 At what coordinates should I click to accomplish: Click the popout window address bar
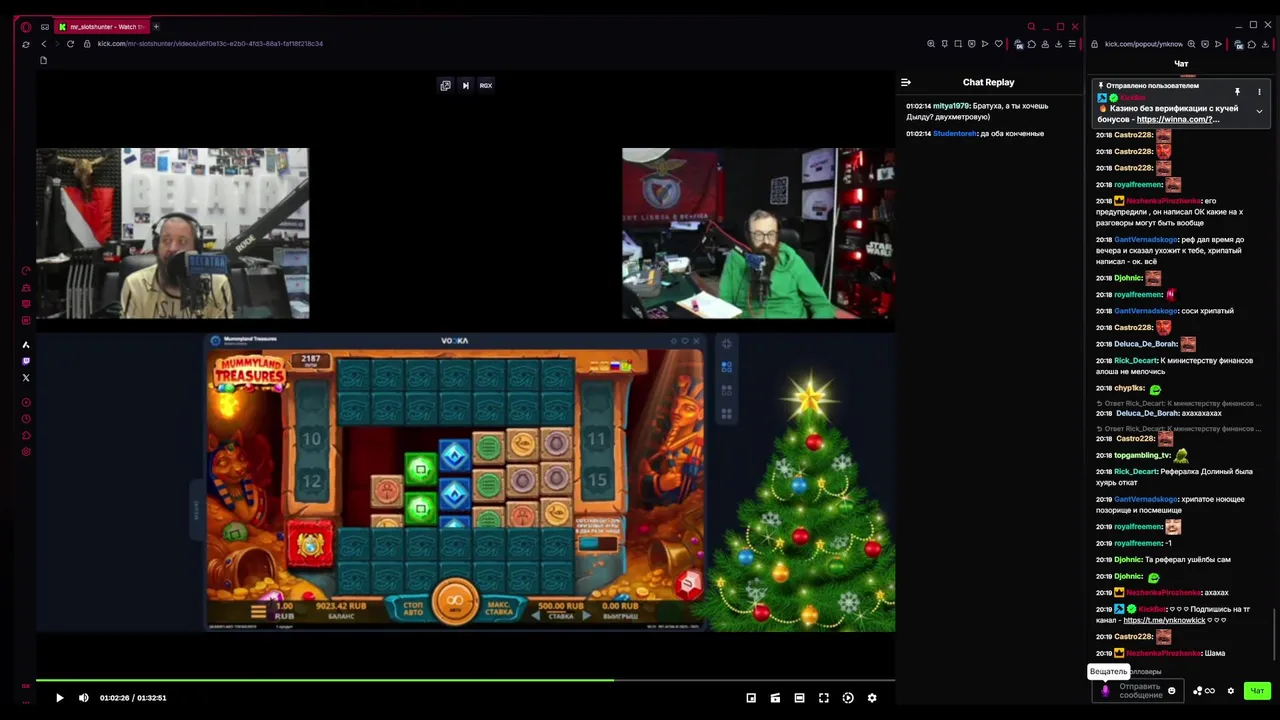[1142, 44]
